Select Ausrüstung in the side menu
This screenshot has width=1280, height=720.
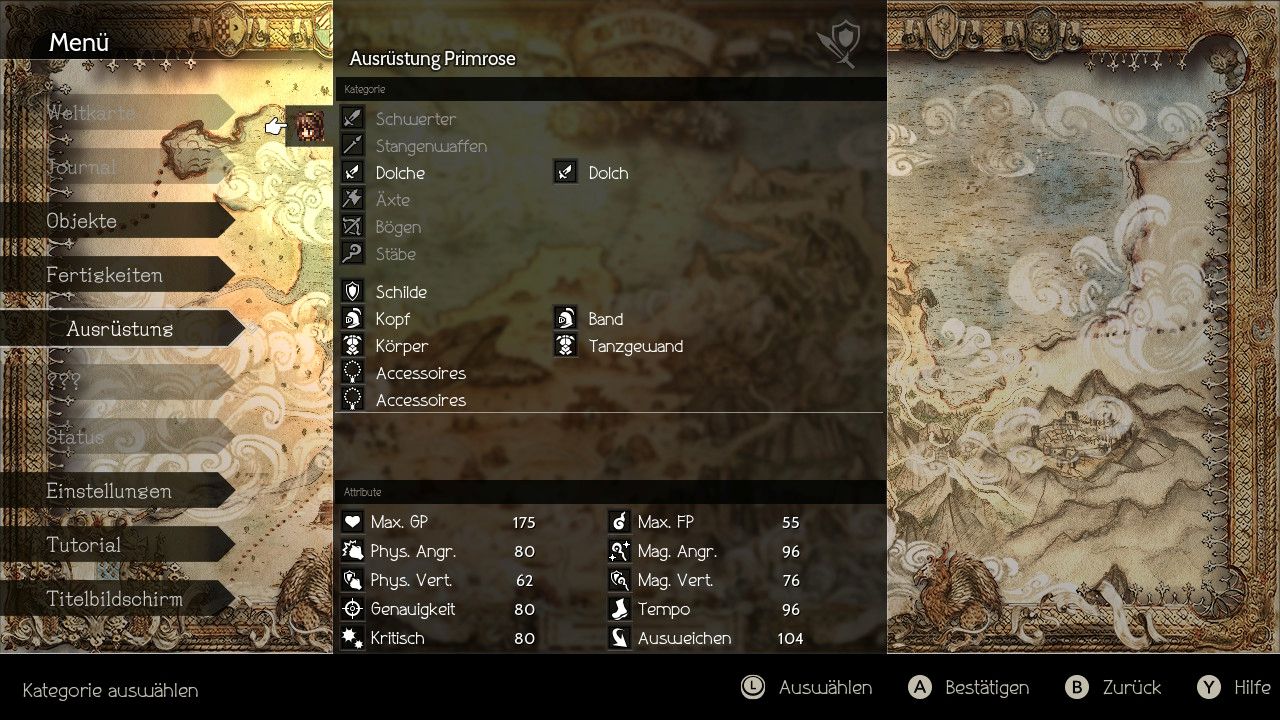coord(122,329)
